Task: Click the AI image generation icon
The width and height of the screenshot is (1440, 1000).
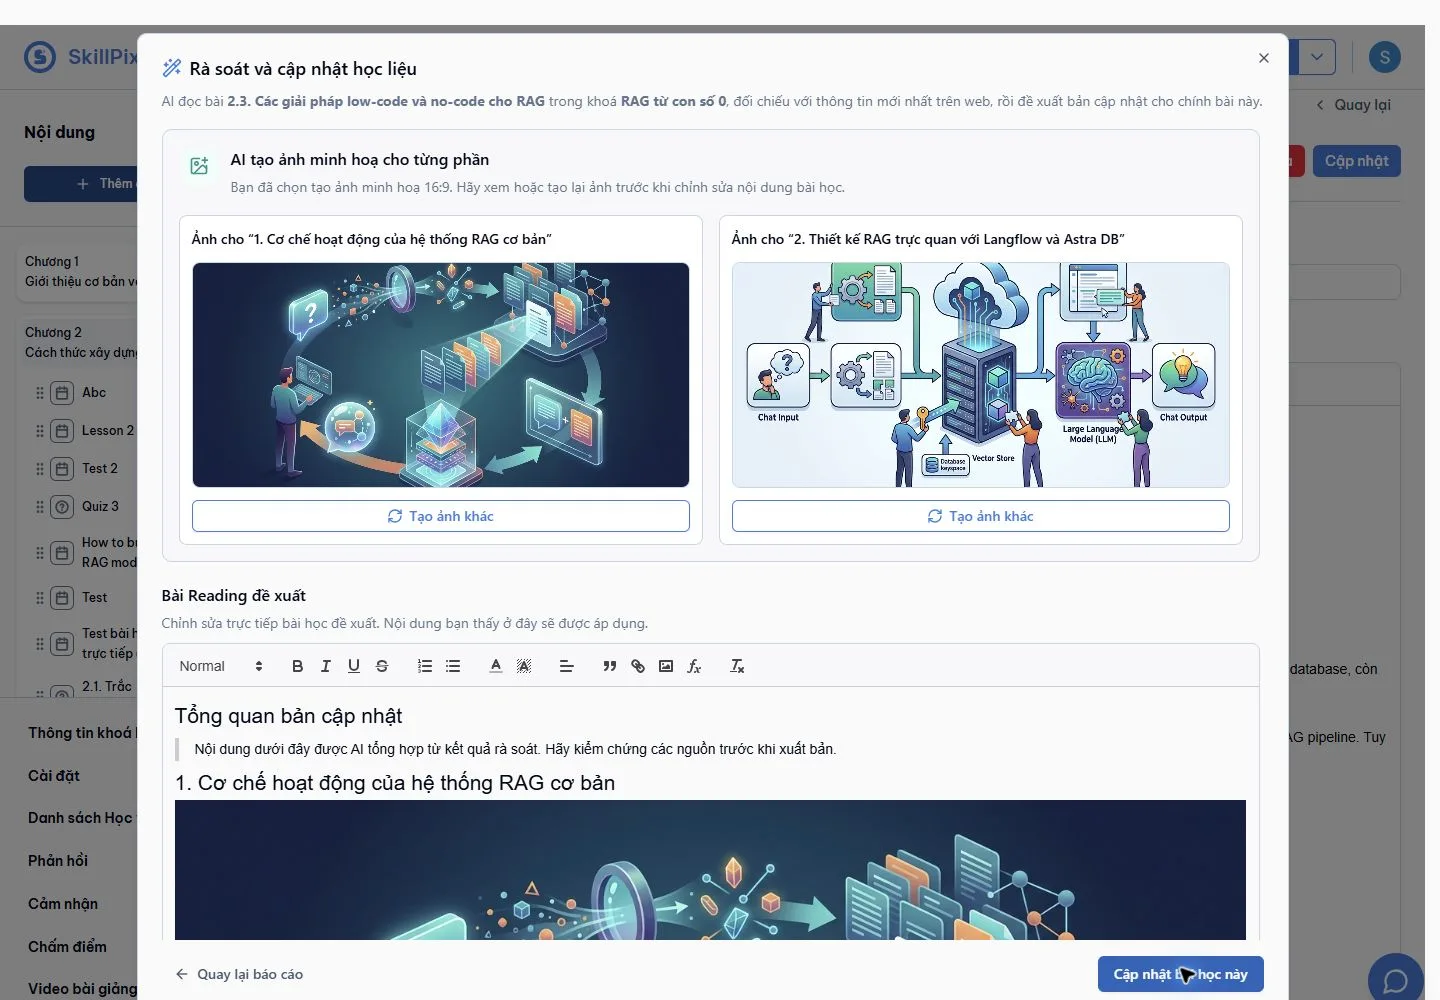Action: pyautogui.click(x=199, y=166)
